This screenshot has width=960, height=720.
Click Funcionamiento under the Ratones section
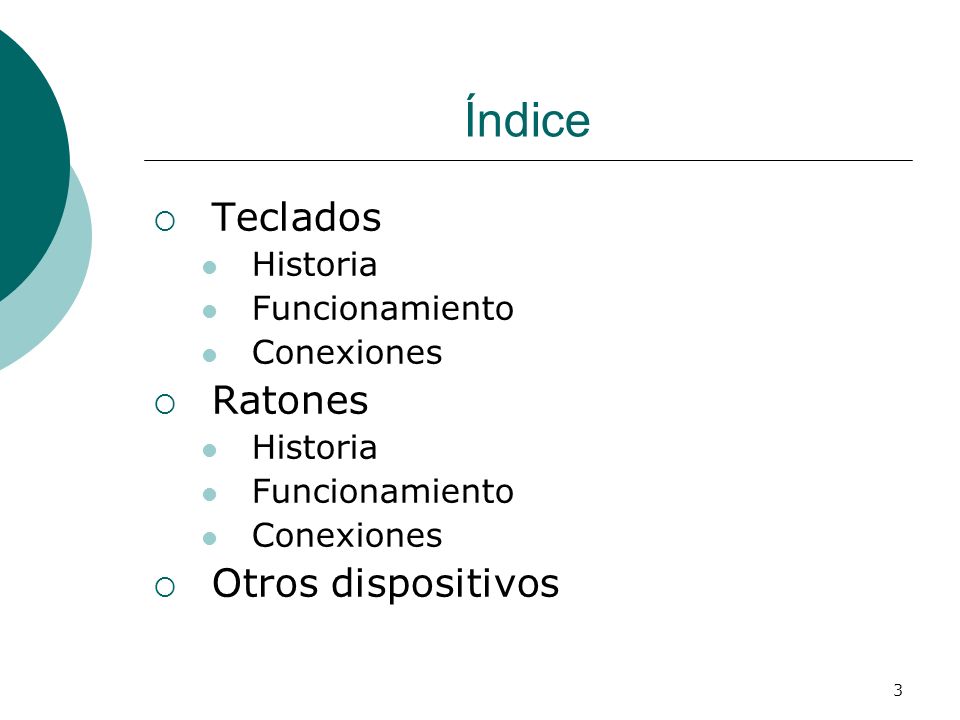click(x=383, y=492)
